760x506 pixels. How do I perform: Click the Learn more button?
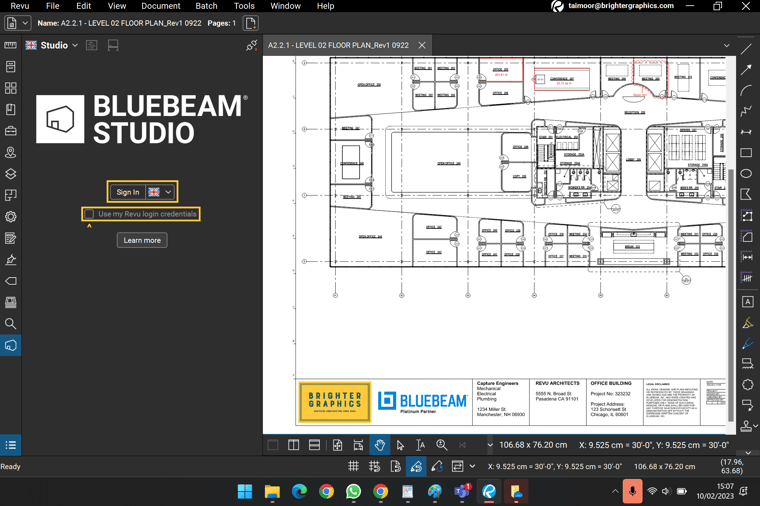(x=142, y=240)
